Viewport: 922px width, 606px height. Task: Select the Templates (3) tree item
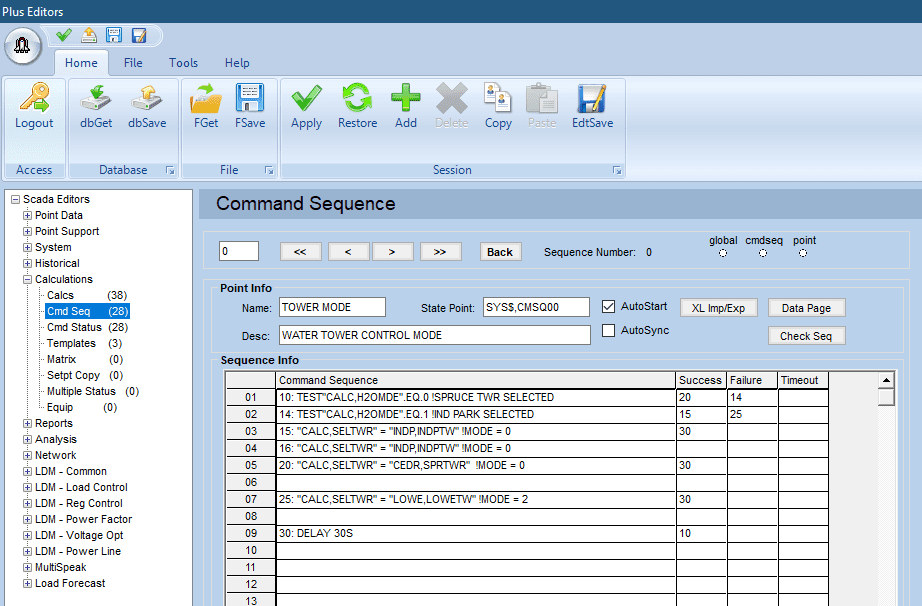click(x=85, y=343)
